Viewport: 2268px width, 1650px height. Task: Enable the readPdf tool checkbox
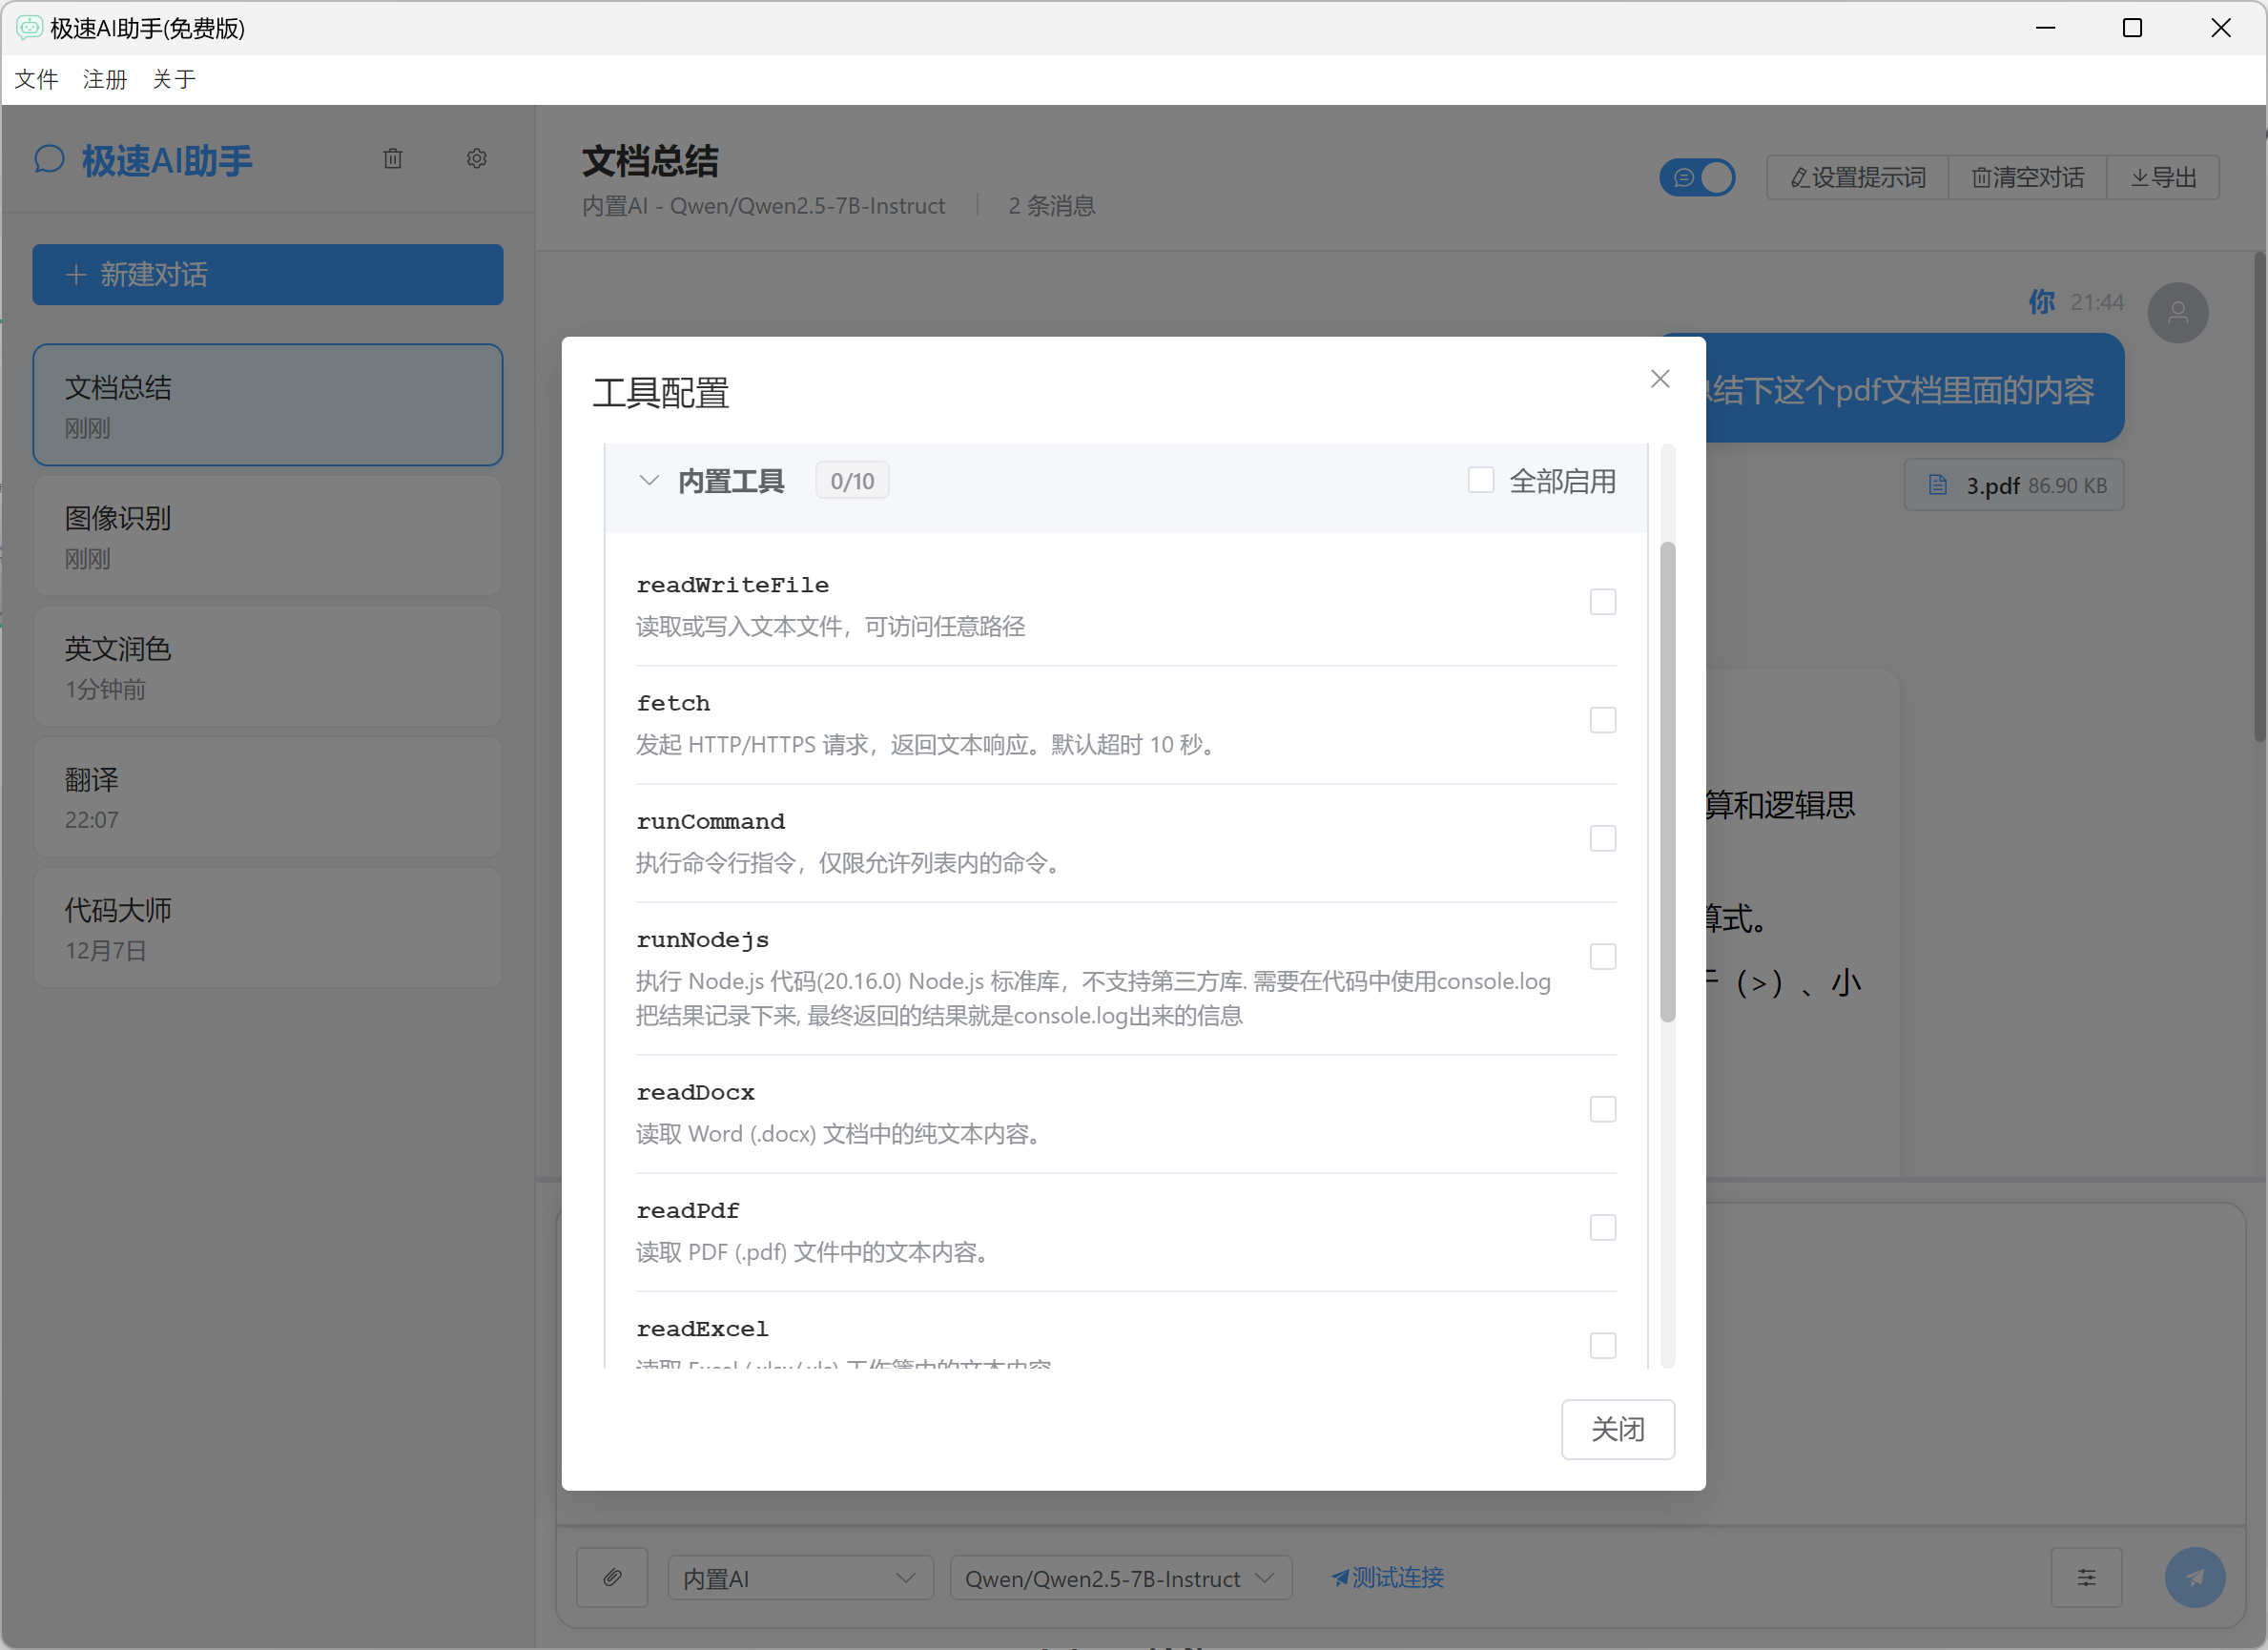coord(1602,1227)
